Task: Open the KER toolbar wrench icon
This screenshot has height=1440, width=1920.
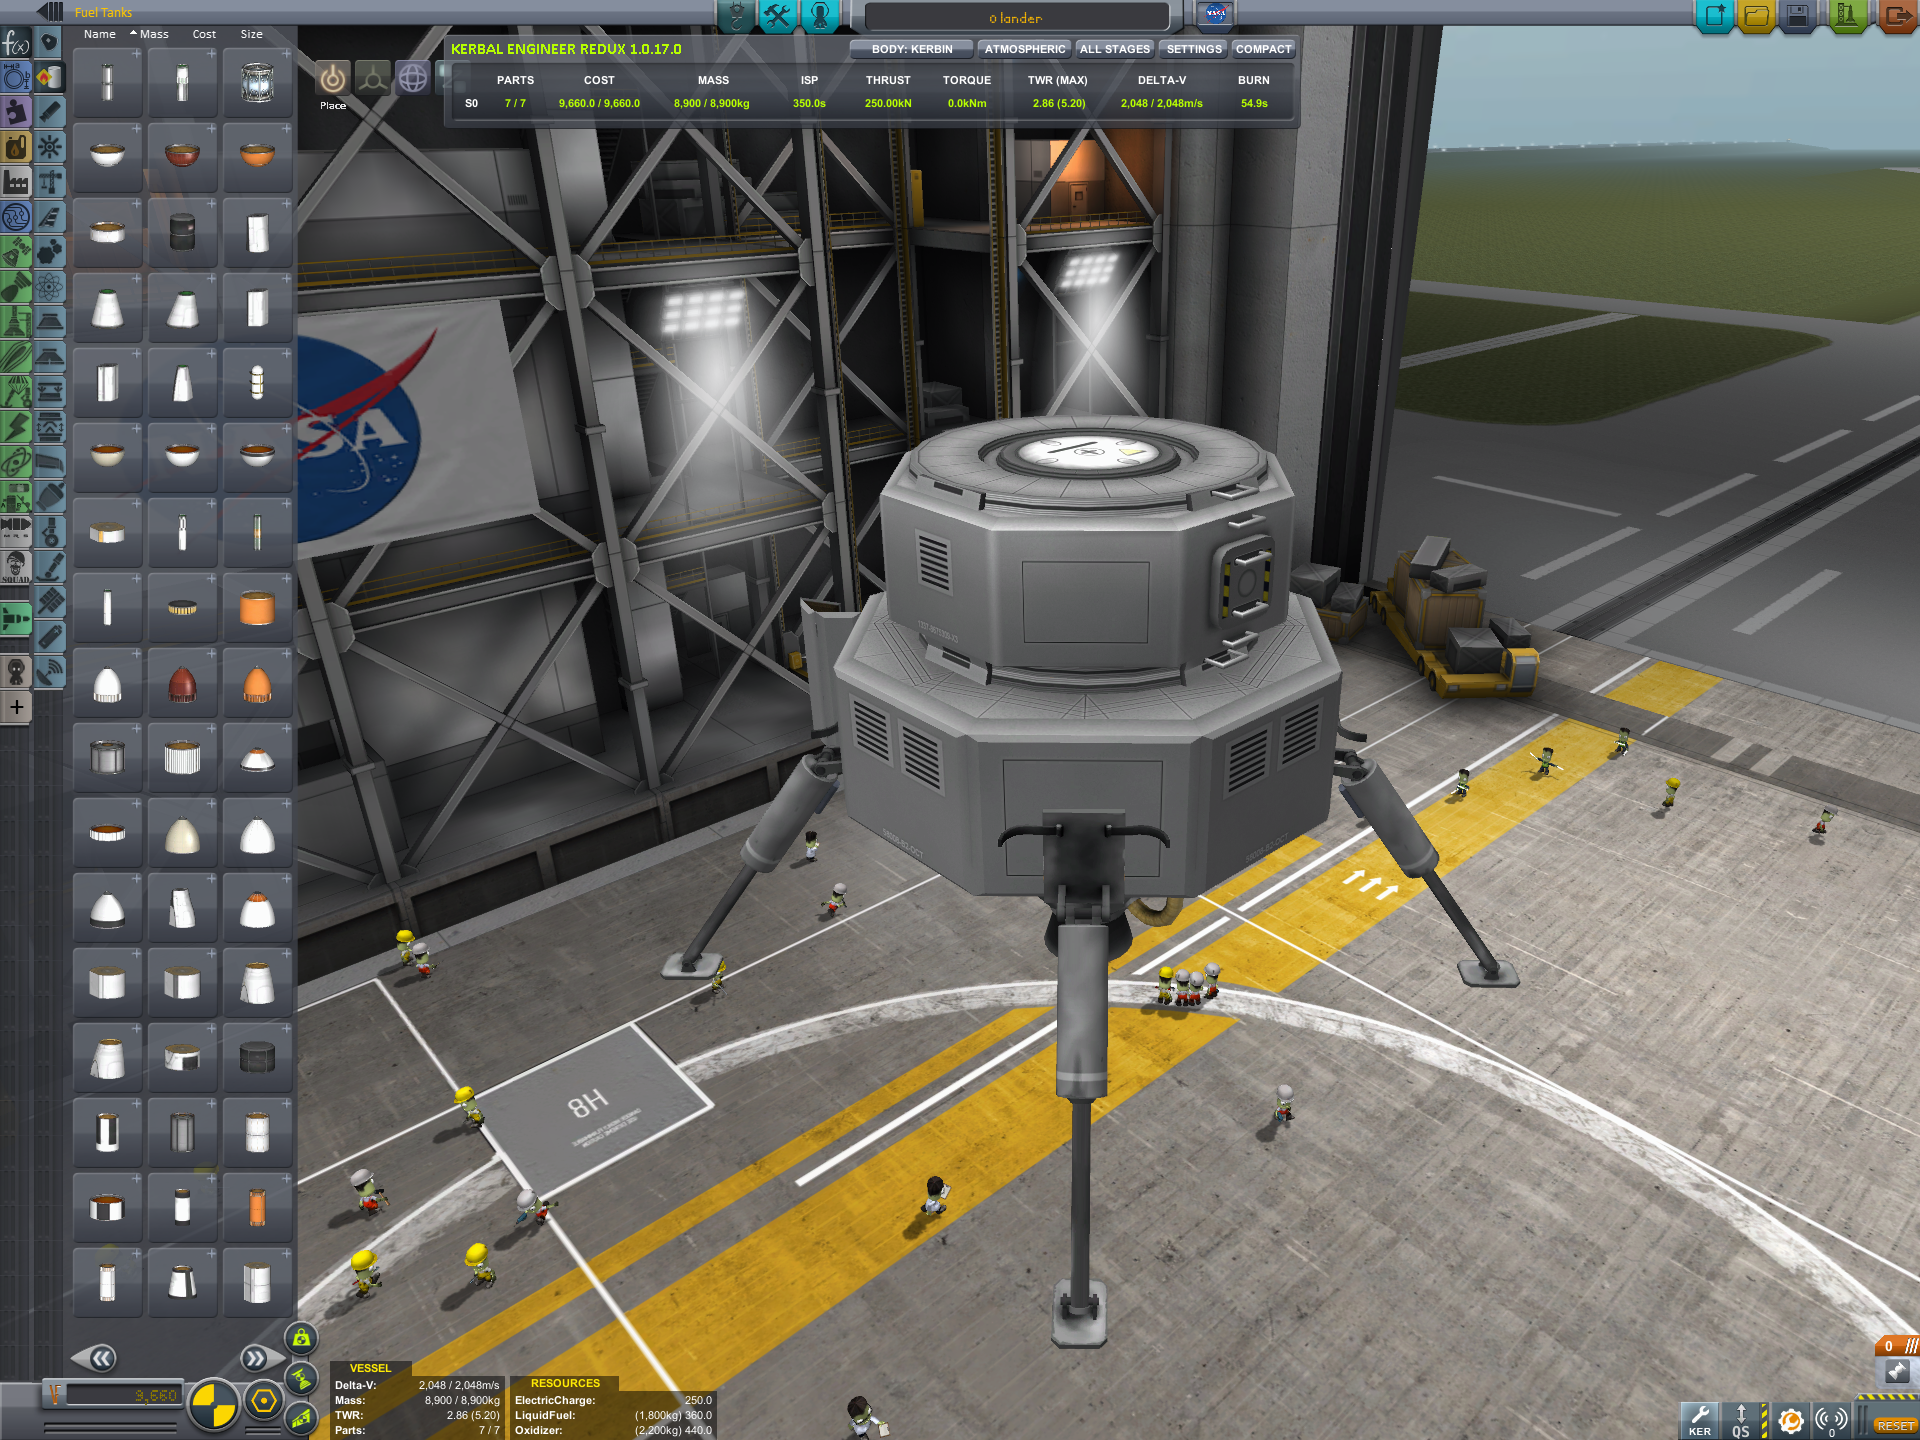Action: (x=1699, y=1419)
